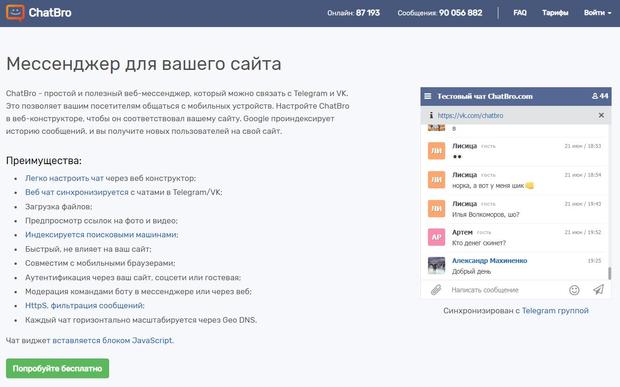Click the Онлайн: 87 193 counter
This screenshot has width=620, height=387.
pyautogui.click(x=353, y=13)
